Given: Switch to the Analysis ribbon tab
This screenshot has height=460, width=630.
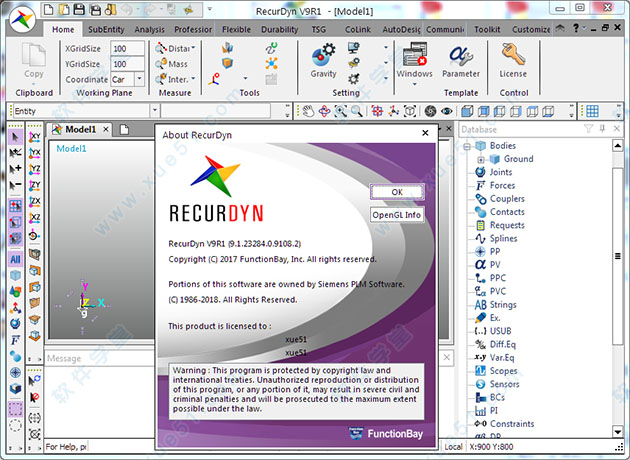Looking at the screenshot, I should coord(149,29).
